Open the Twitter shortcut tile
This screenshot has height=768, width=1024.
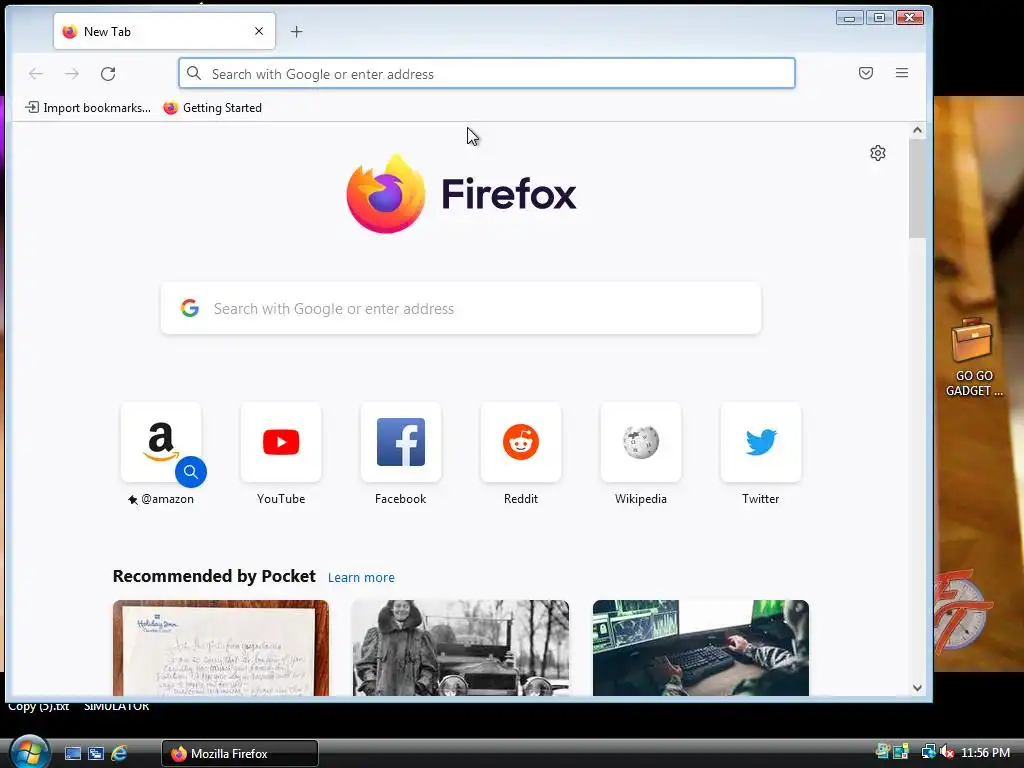point(761,442)
